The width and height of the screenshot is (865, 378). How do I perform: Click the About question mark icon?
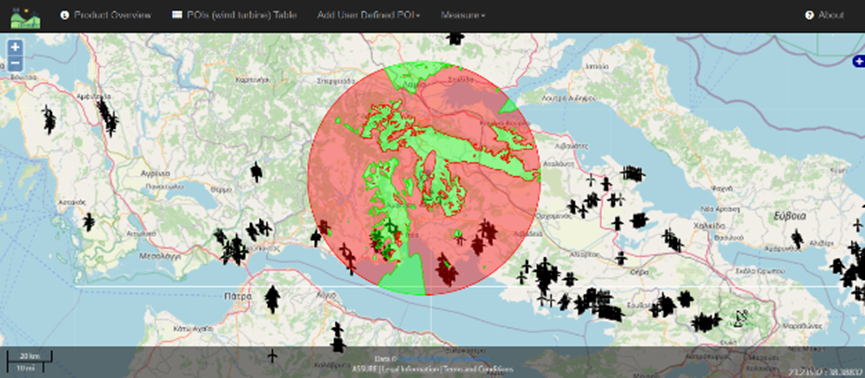809,15
